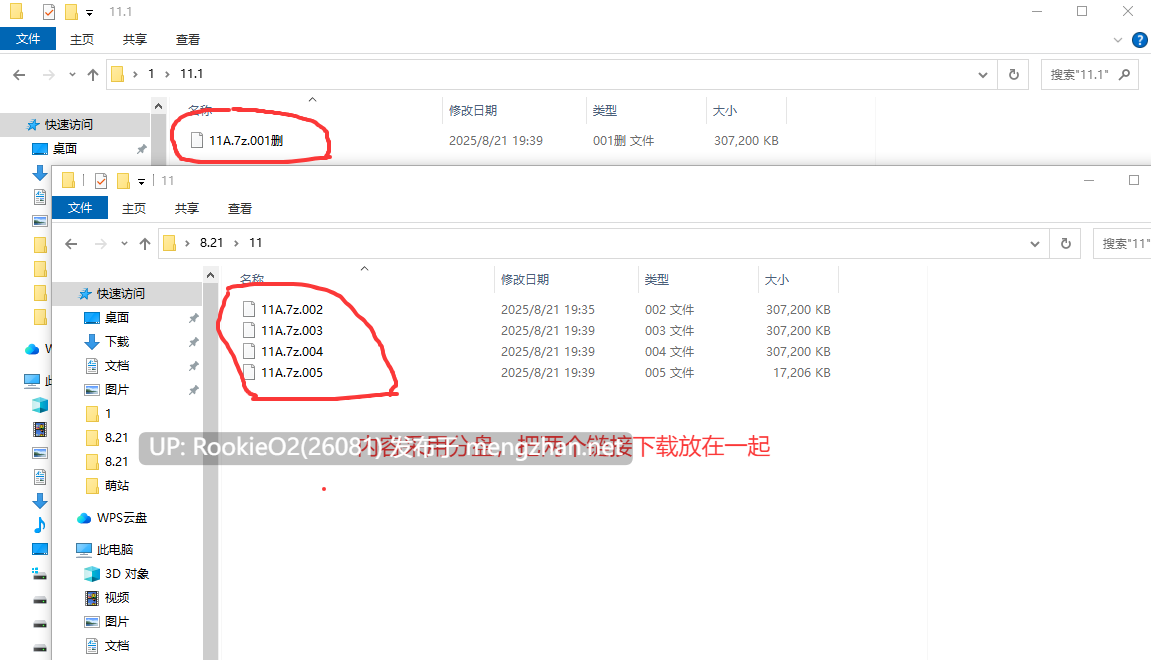
Task: Click the search box in the 11.1 window
Action: coord(1089,75)
